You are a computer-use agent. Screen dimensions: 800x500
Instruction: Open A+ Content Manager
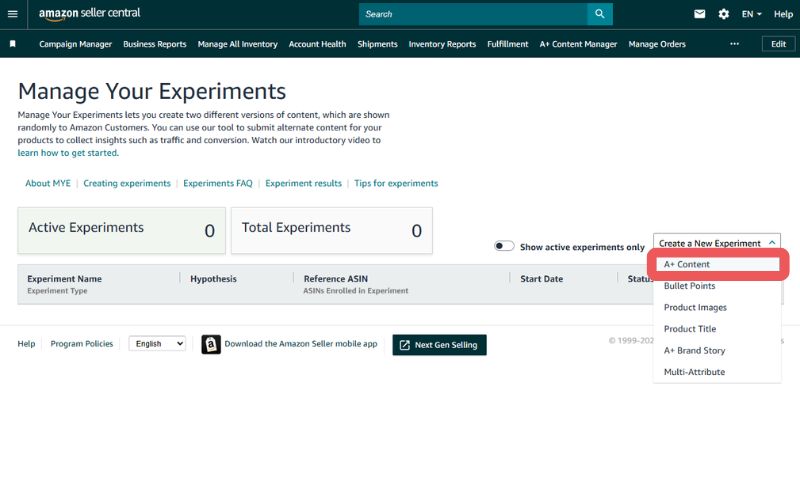click(x=579, y=44)
